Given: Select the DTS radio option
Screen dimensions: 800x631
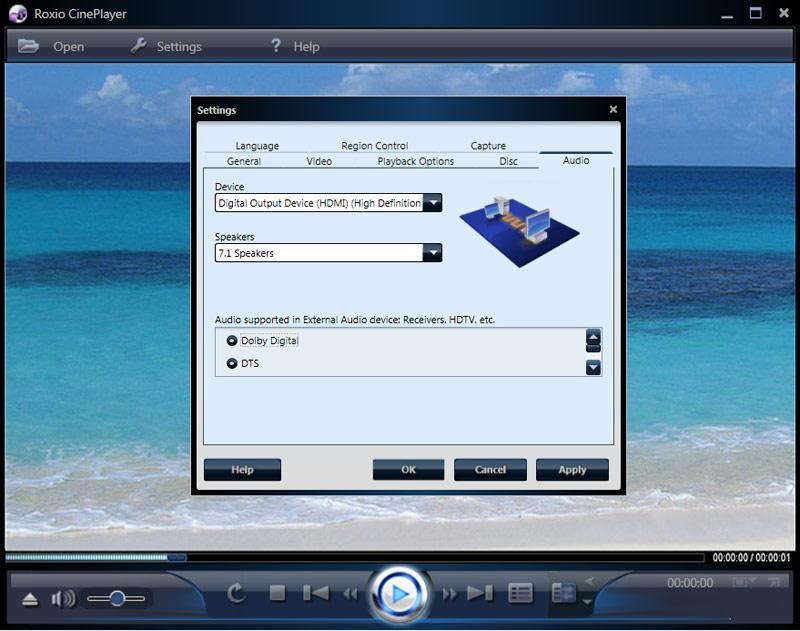Looking at the screenshot, I should tap(232, 363).
